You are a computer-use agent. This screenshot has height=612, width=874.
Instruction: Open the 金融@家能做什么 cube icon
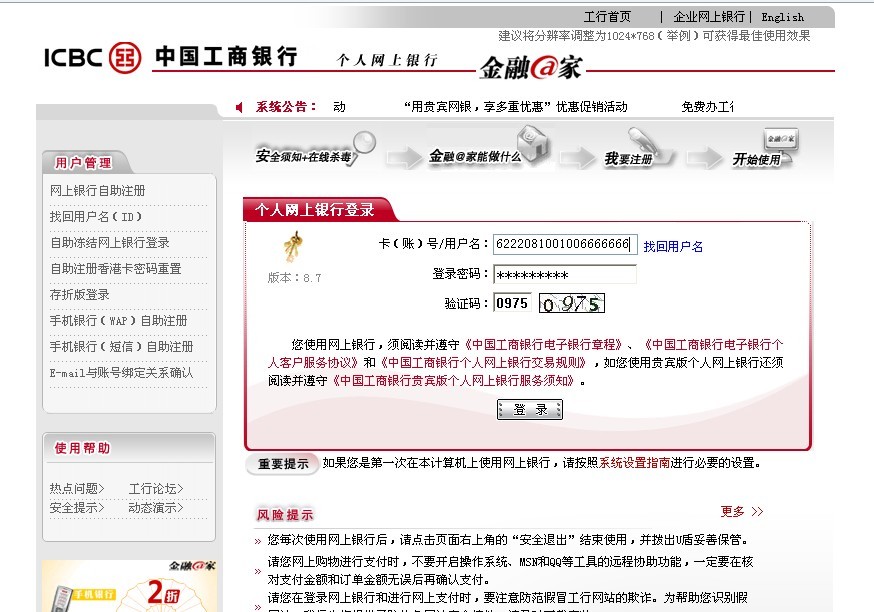(x=534, y=143)
